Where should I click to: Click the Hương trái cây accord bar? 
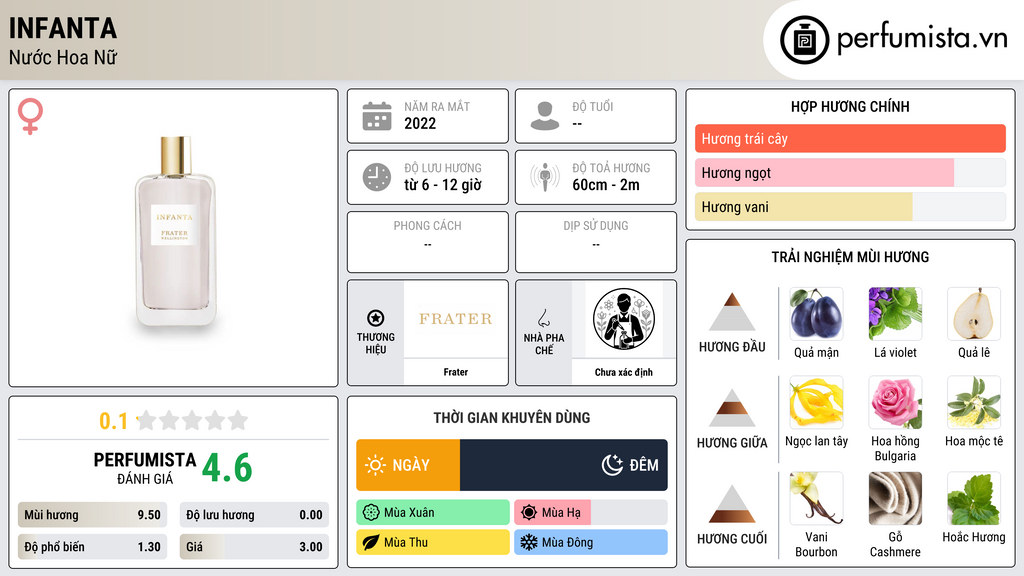(850, 138)
